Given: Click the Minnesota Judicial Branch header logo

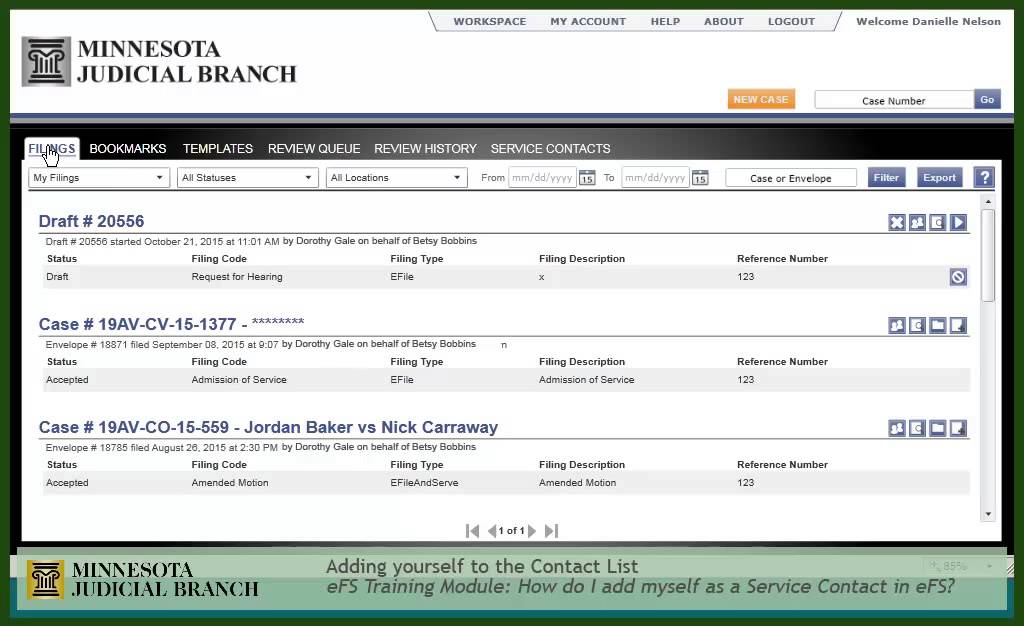Looking at the screenshot, I should [159, 61].
